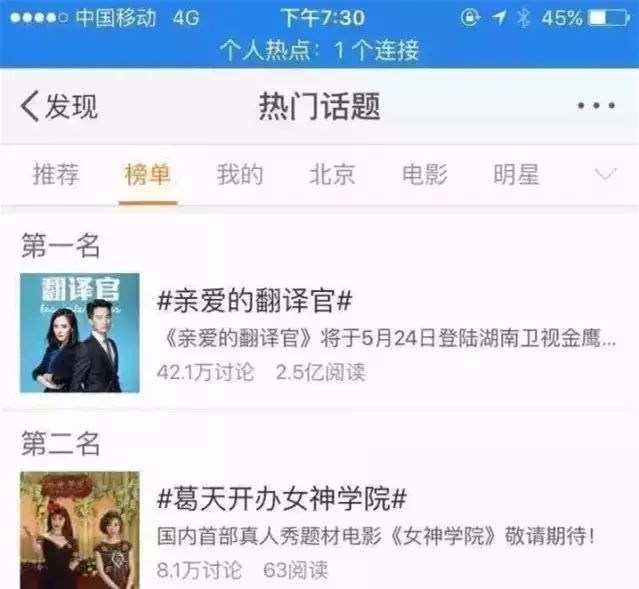Select the 榜单 tab

tap(148, 174)
